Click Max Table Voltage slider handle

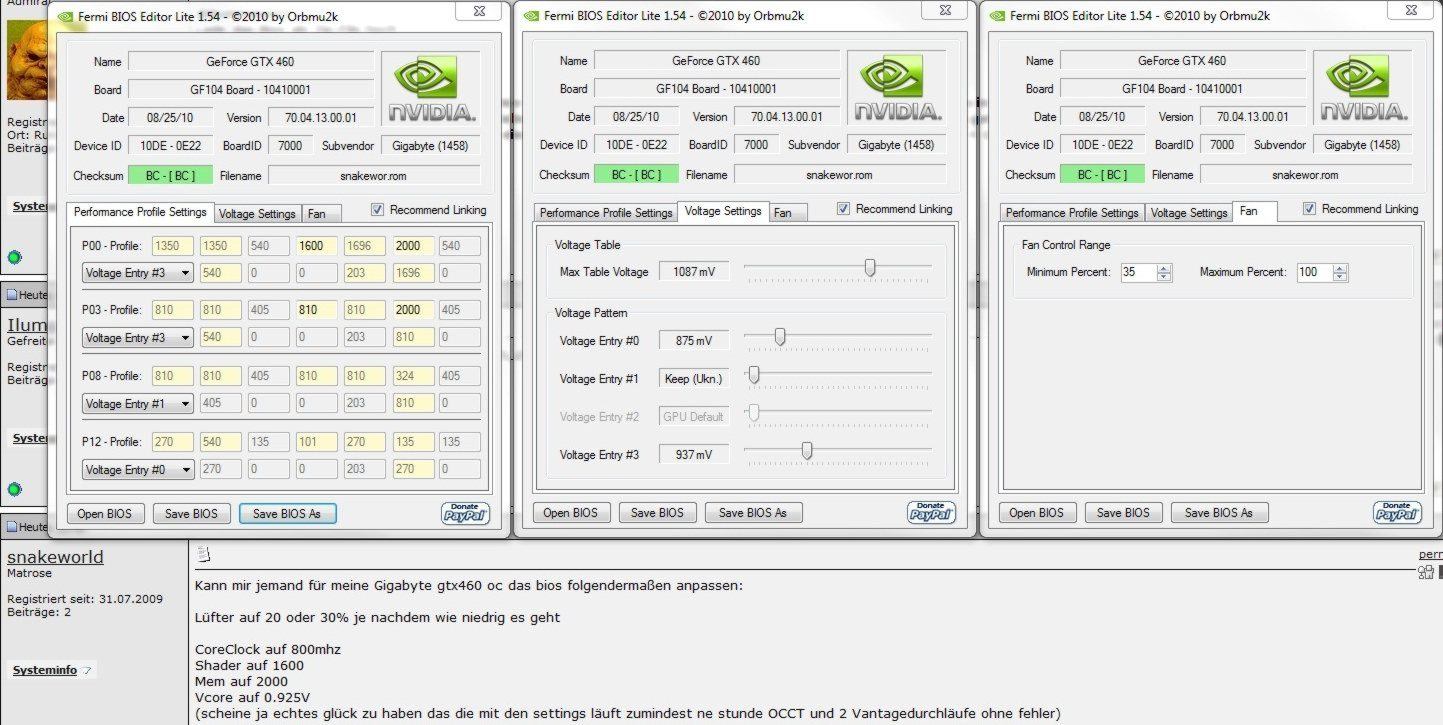pyautogui.click(x=870, y=268)
